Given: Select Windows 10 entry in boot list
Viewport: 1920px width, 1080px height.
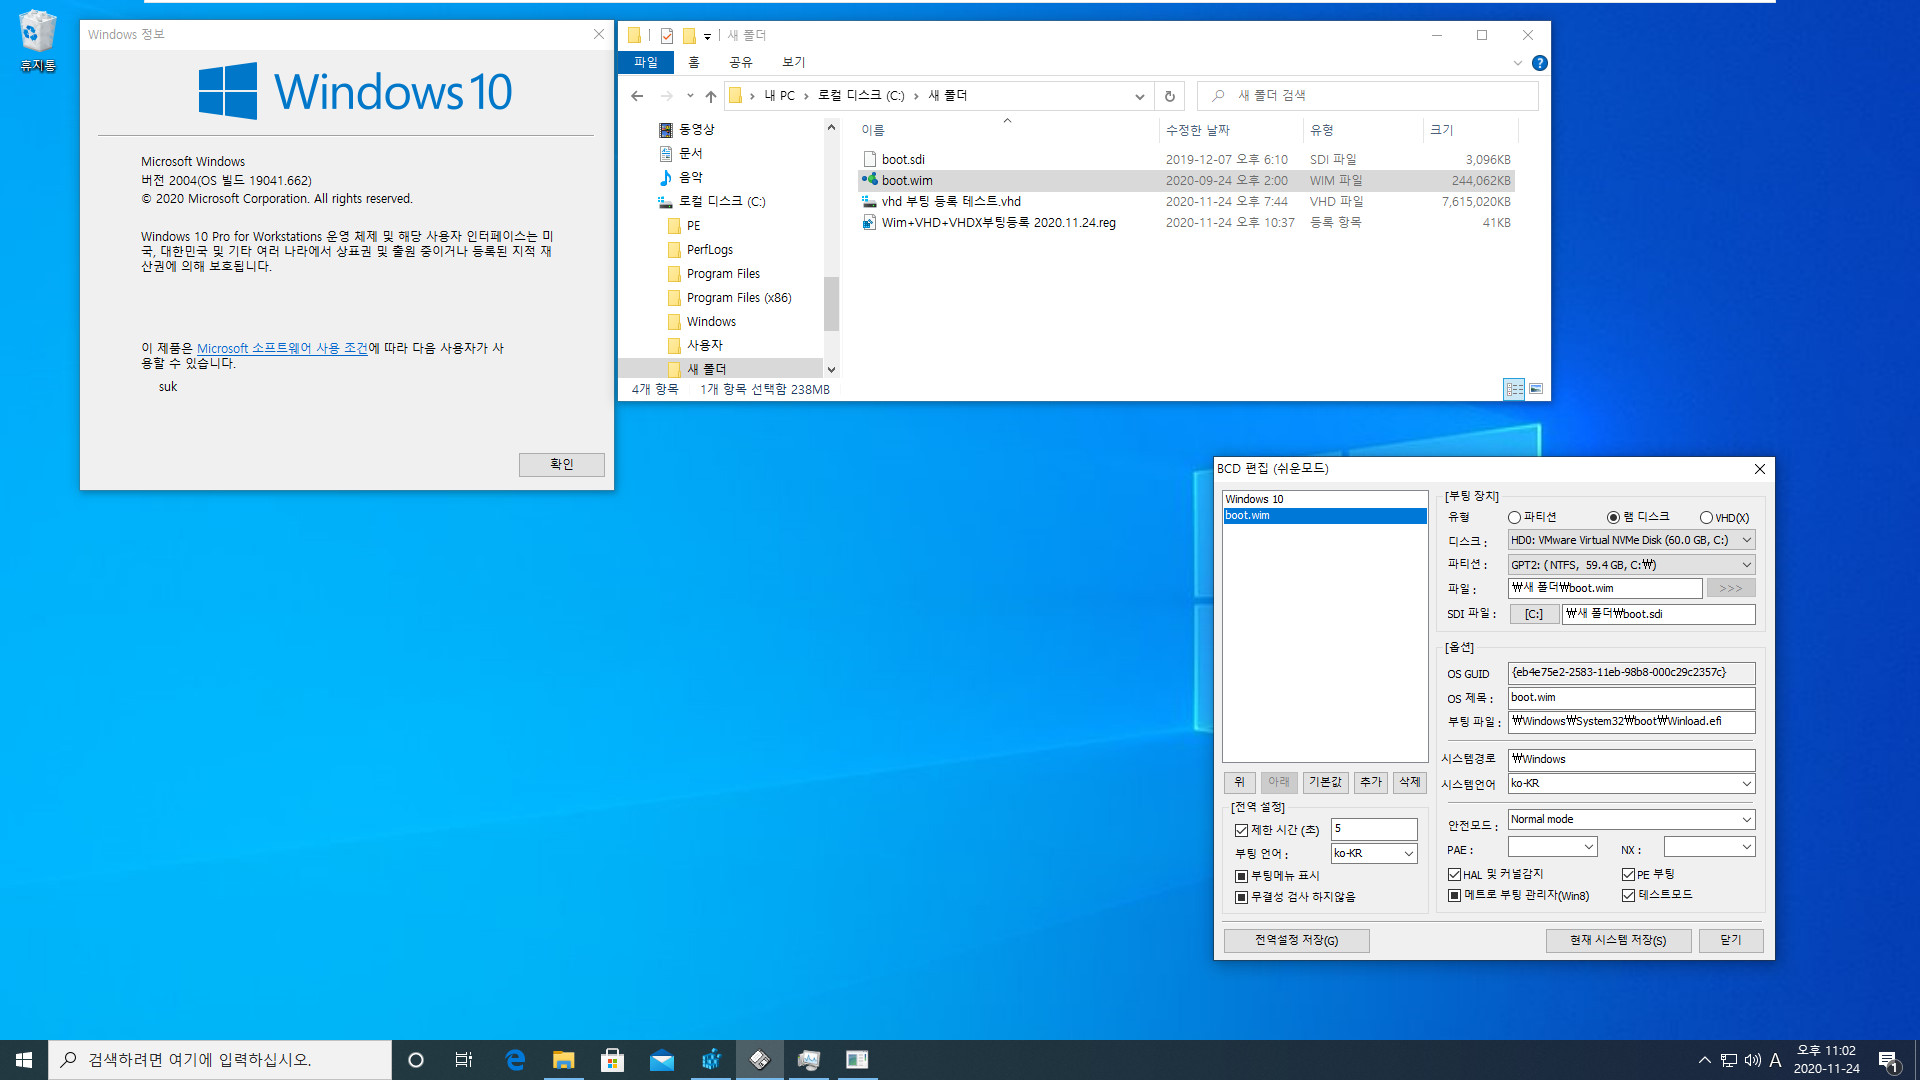Looking at the screenshot, I should [1324, 500].
